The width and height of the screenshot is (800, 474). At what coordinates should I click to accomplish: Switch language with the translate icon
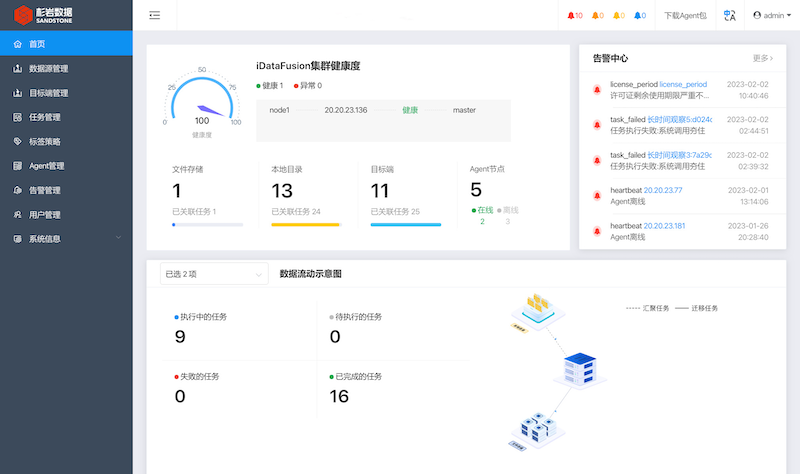tap(730, 15)
